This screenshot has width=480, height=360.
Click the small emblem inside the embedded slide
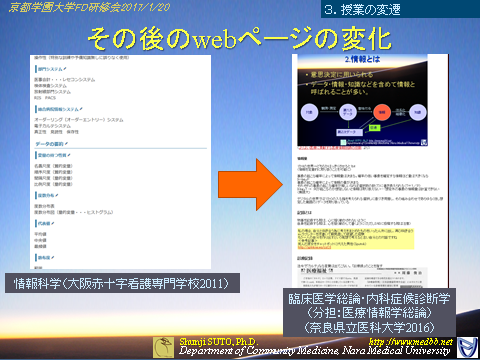point(424,142)
